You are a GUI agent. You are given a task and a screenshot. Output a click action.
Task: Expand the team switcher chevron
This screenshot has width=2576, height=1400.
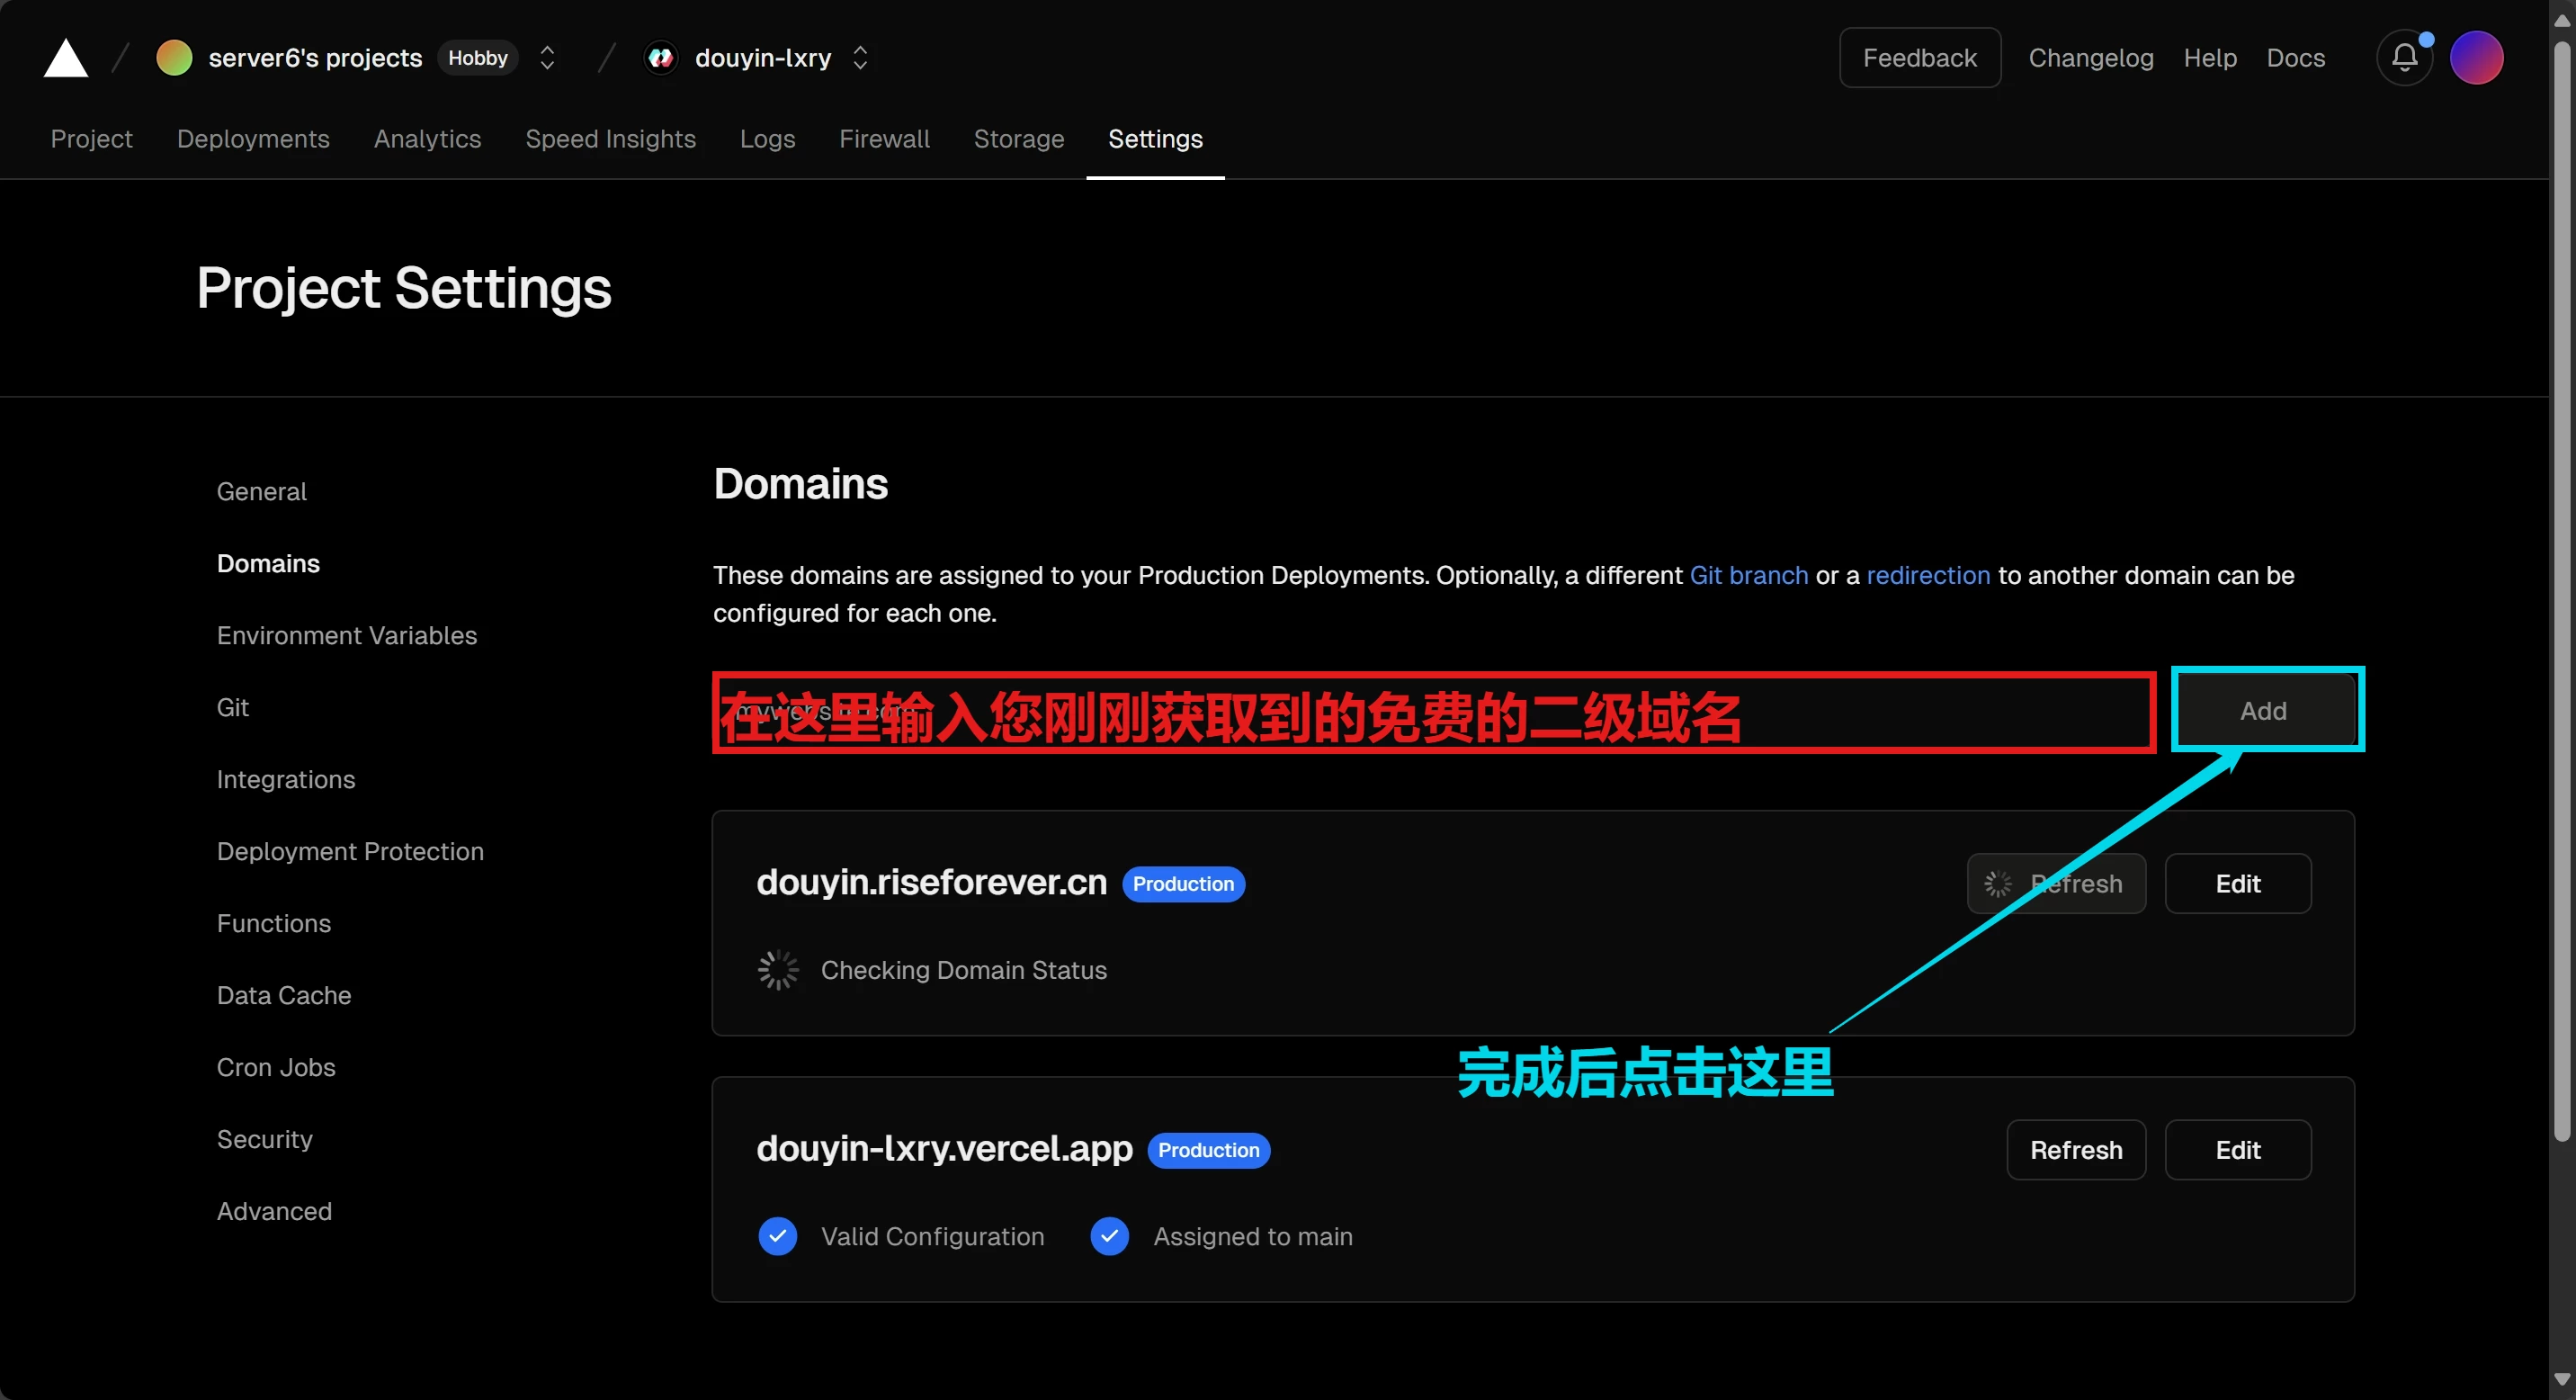pos(547,58)
